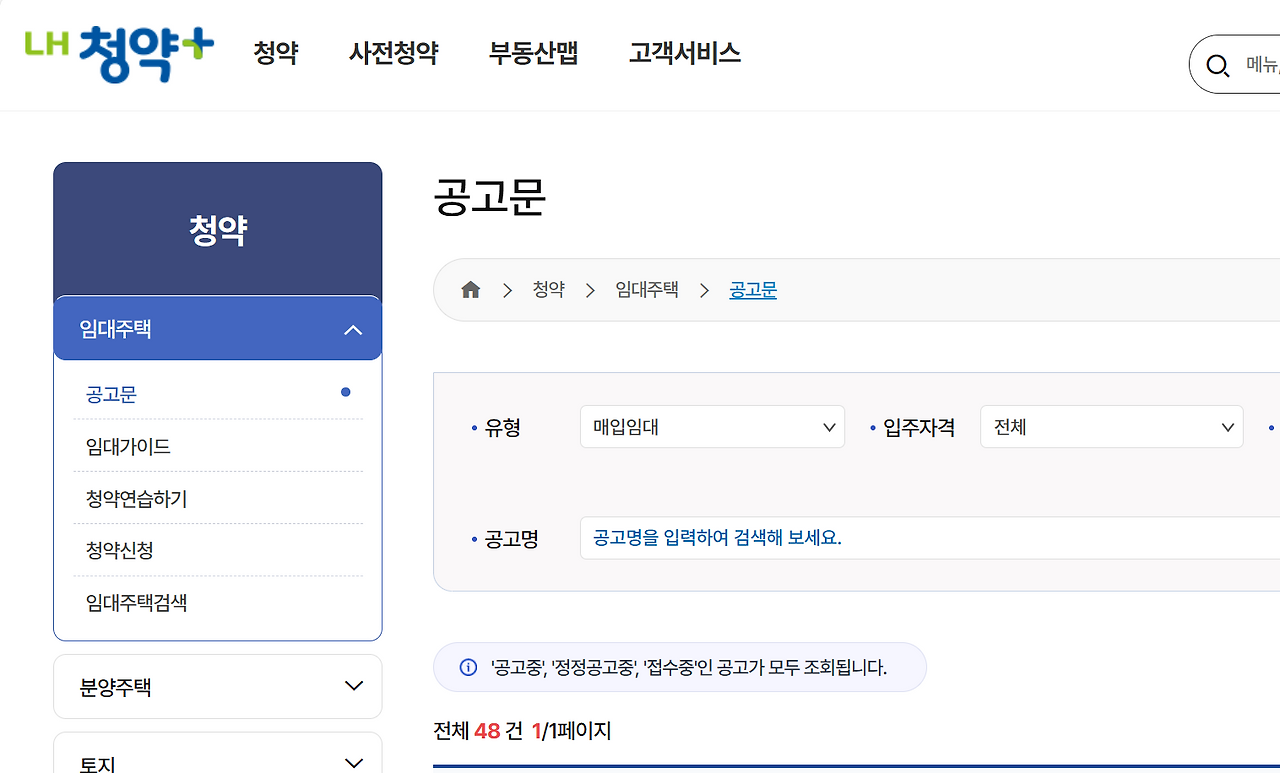This screenshot has width=1280, height=773.
Task: Open the 부동산맵 top menu
Action: (534, 53)
